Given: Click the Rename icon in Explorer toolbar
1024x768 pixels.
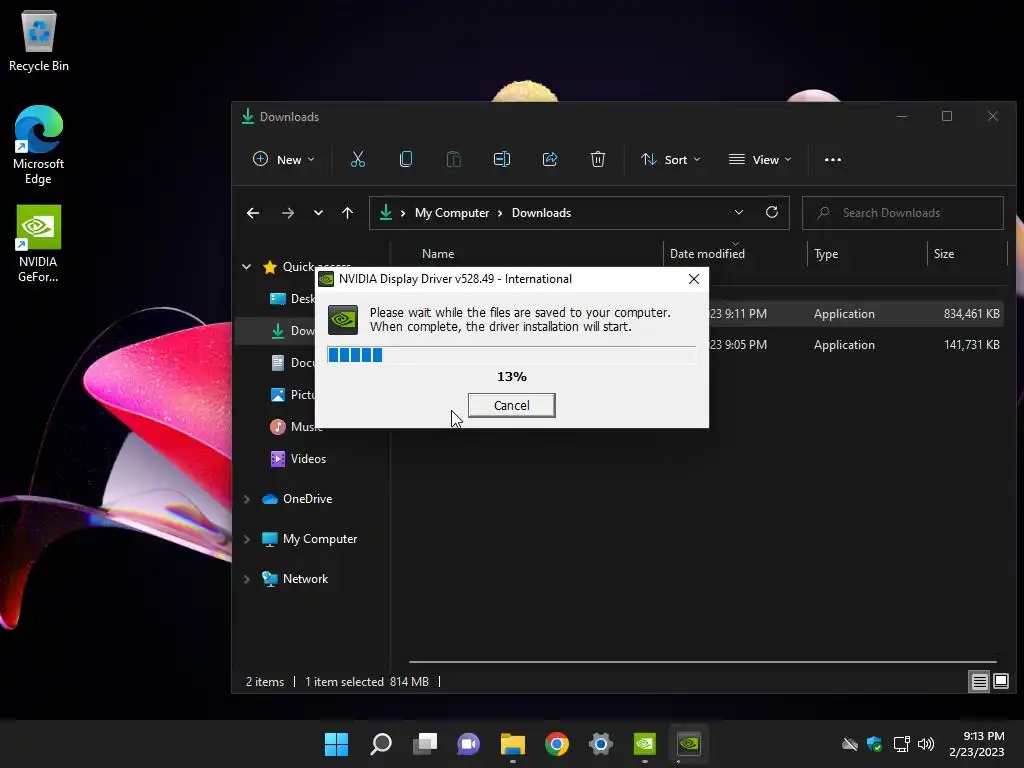Looking at the screenshot, I should tap(502, 159).
